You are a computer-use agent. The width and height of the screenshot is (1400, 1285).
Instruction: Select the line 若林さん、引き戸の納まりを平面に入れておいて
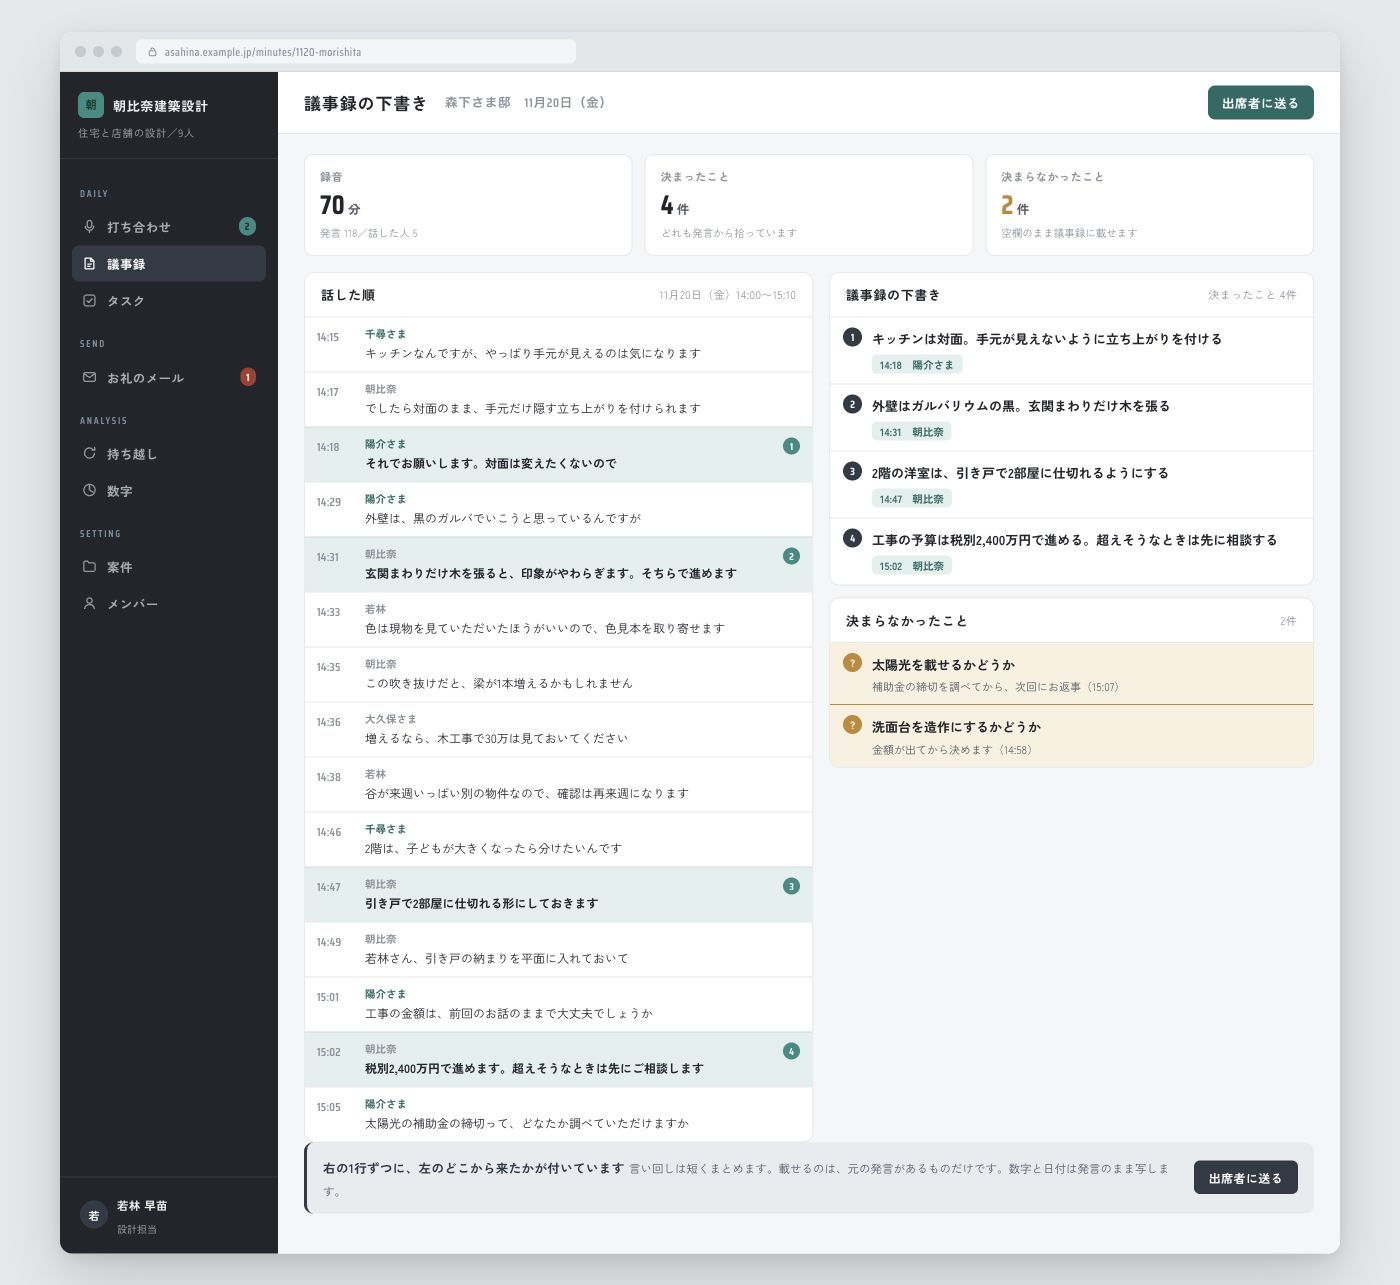tap(558, 950)
